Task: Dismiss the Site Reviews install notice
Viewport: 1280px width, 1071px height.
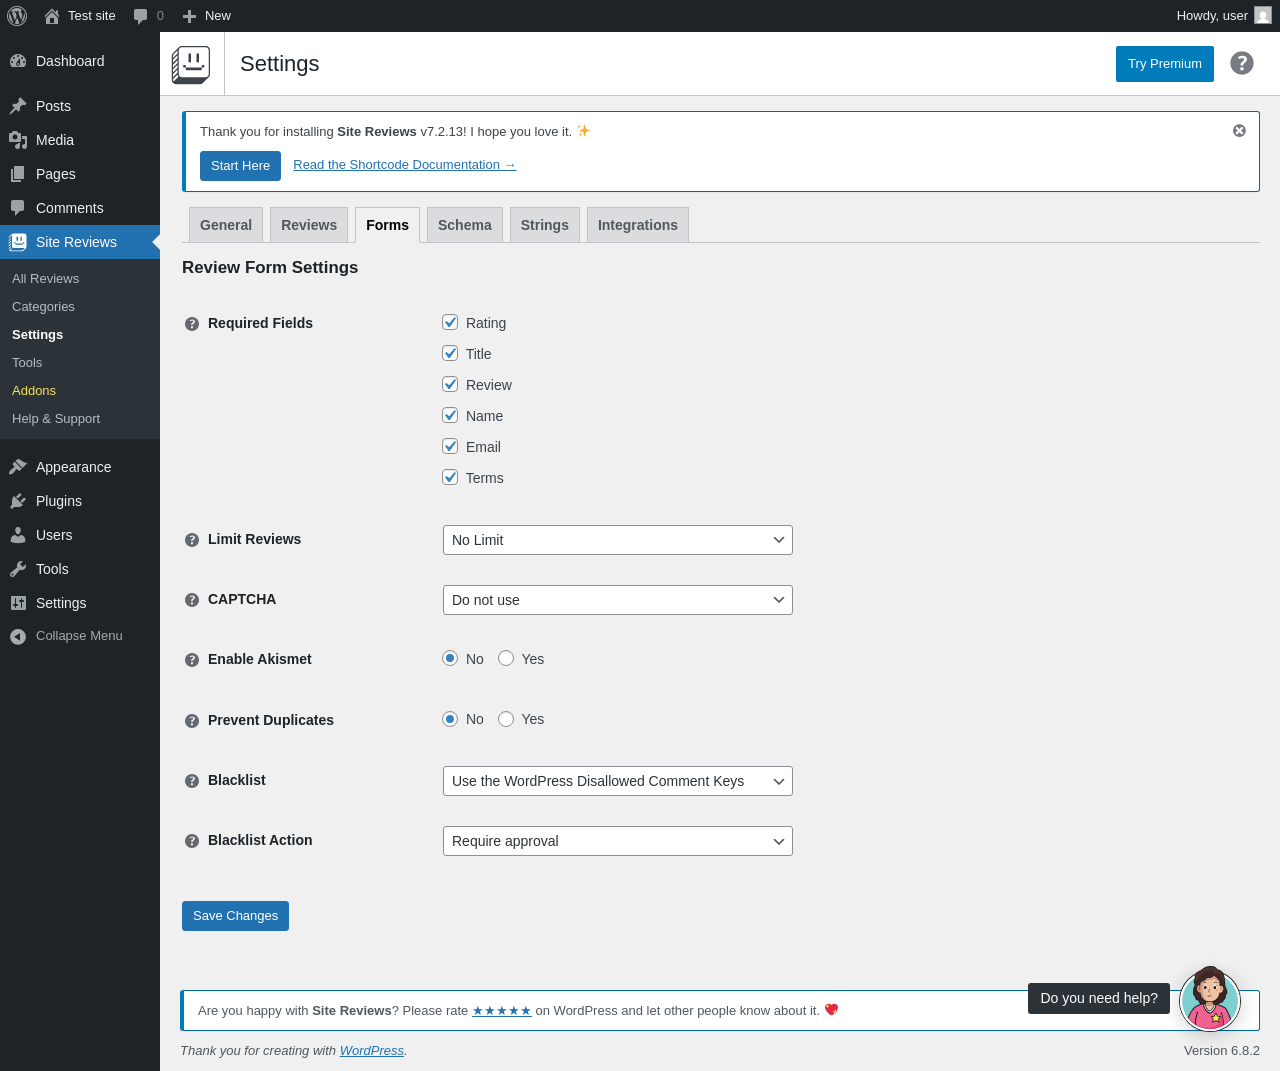Action: 1239,131
